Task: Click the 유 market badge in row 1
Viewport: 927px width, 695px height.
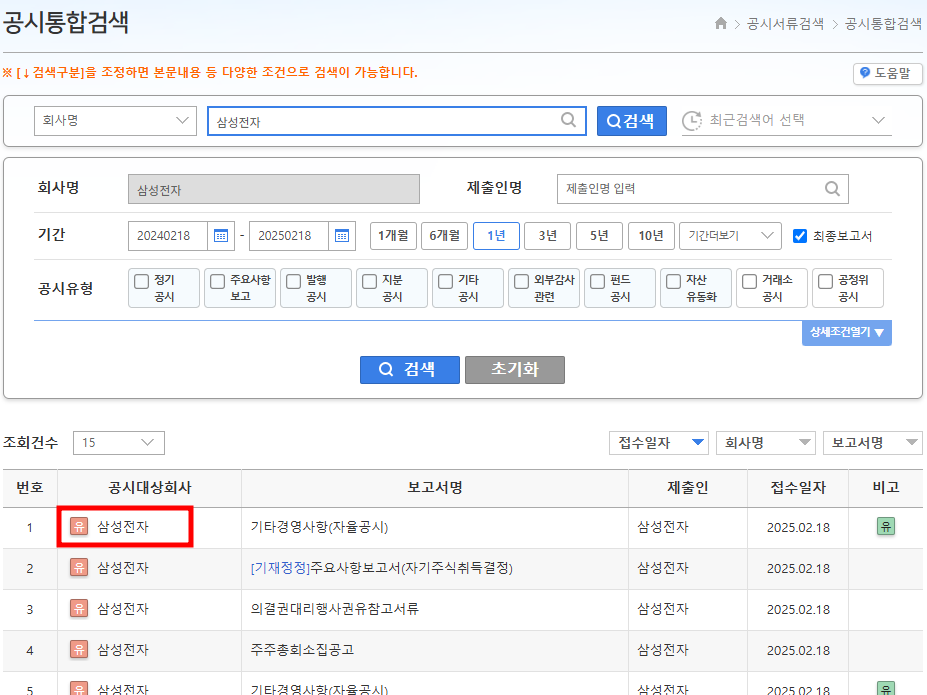Action: (x=79, y=526)
